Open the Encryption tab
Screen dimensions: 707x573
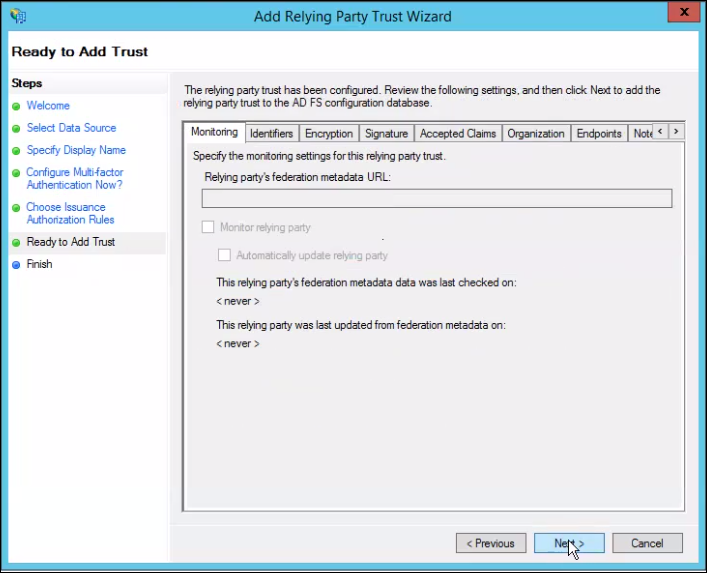coord(329,133)
